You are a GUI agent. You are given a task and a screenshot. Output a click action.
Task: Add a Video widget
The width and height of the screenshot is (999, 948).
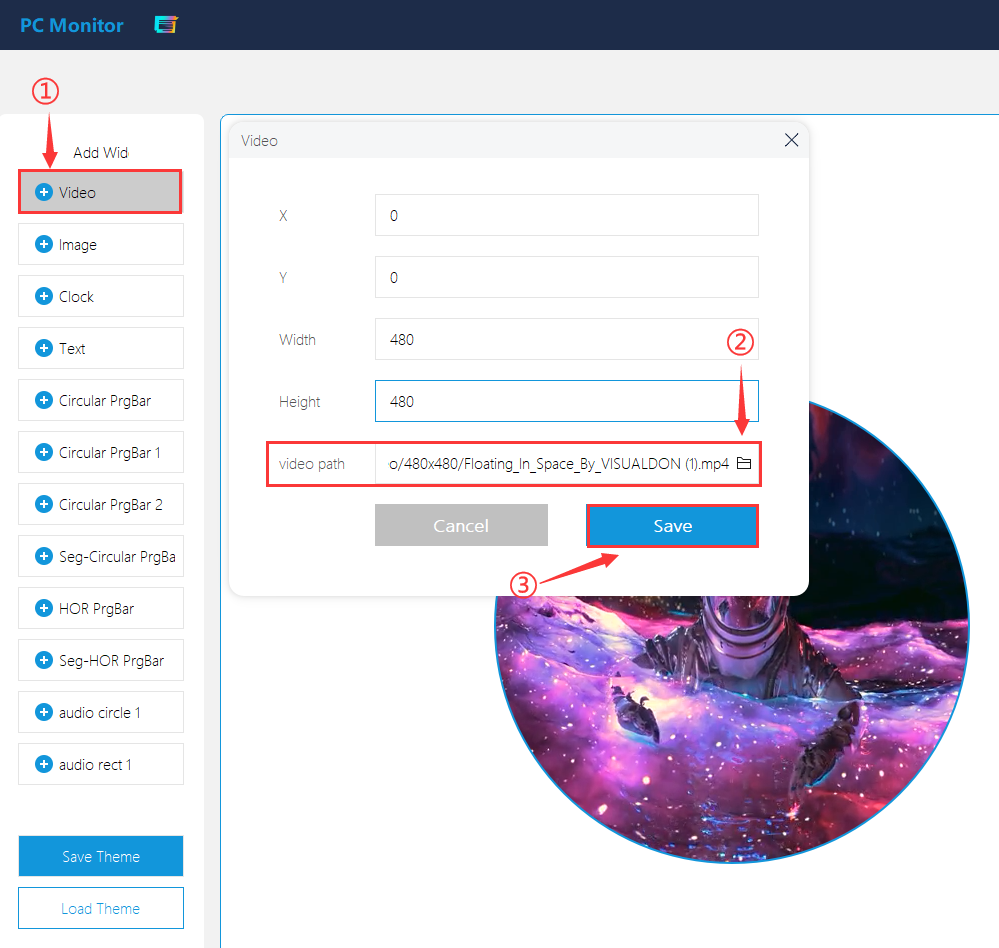pos(101,192)
